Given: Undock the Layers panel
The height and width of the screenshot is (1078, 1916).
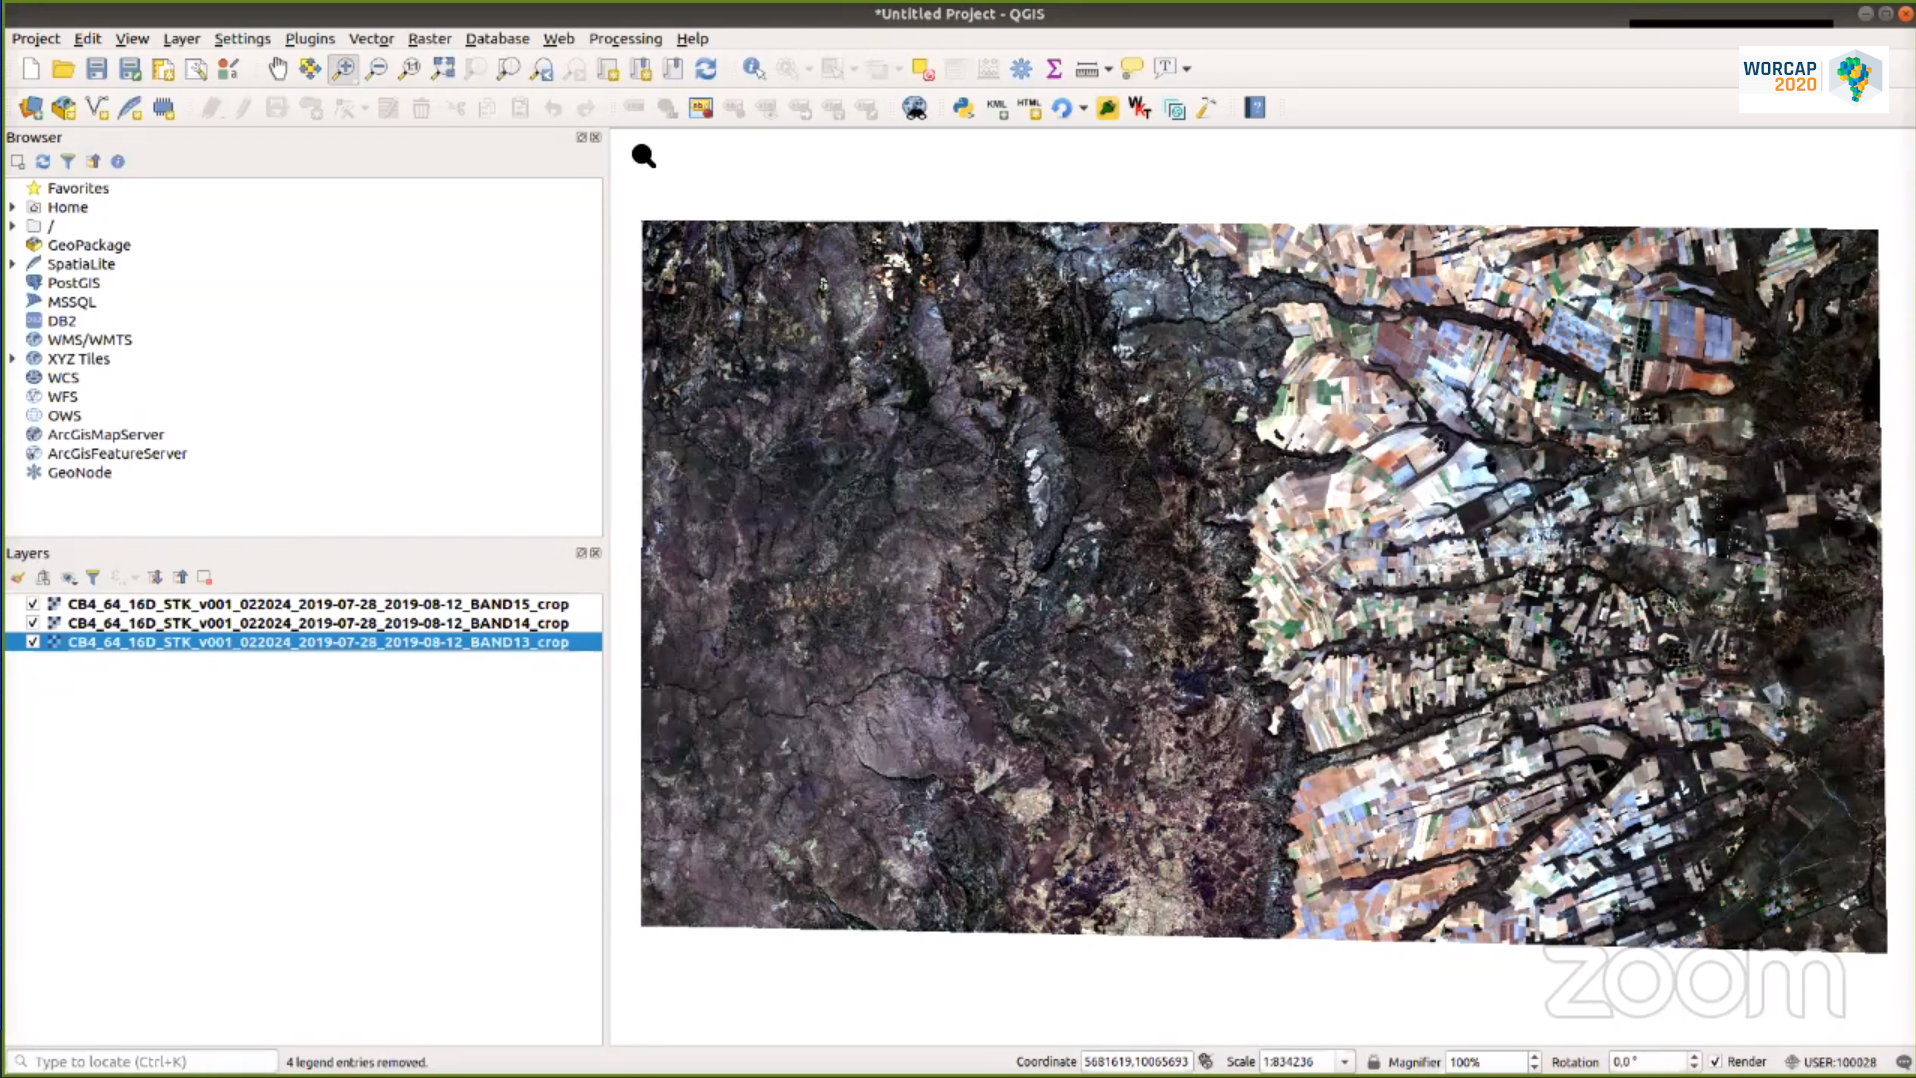Looking at the screenshot, I should coord(581,553).
